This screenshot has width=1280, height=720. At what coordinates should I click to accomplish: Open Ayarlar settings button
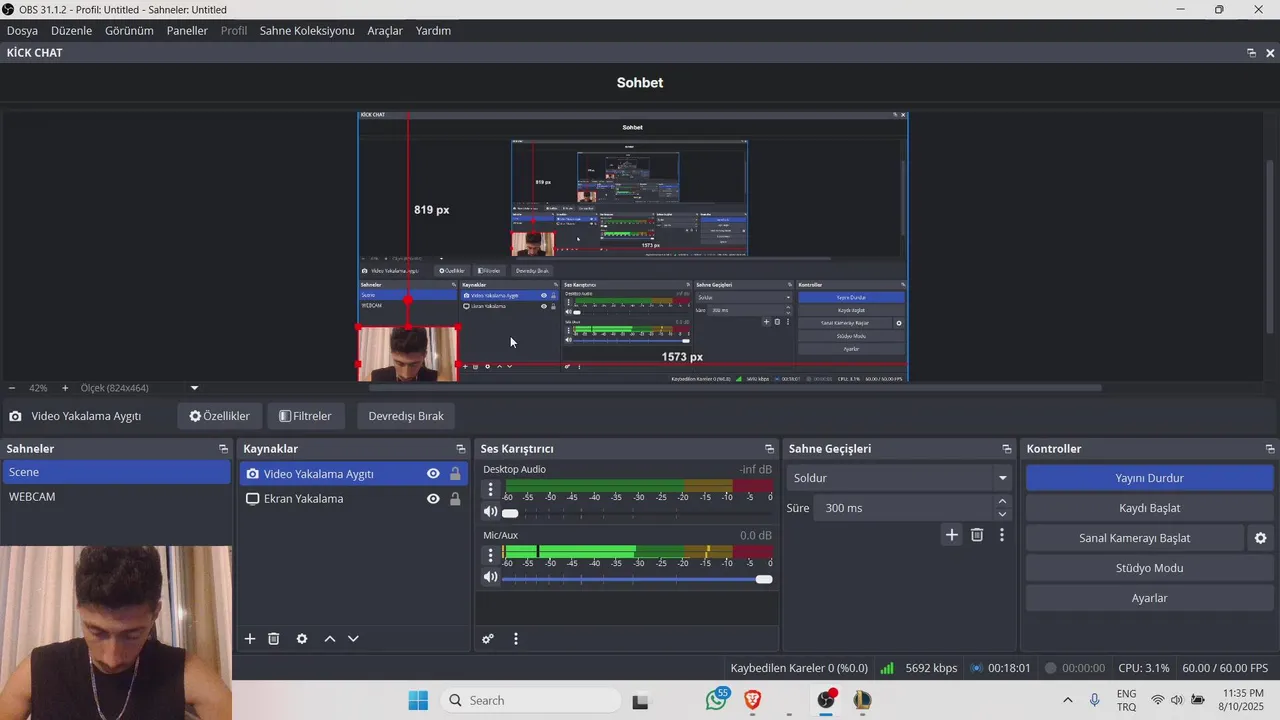(1149, 598)
